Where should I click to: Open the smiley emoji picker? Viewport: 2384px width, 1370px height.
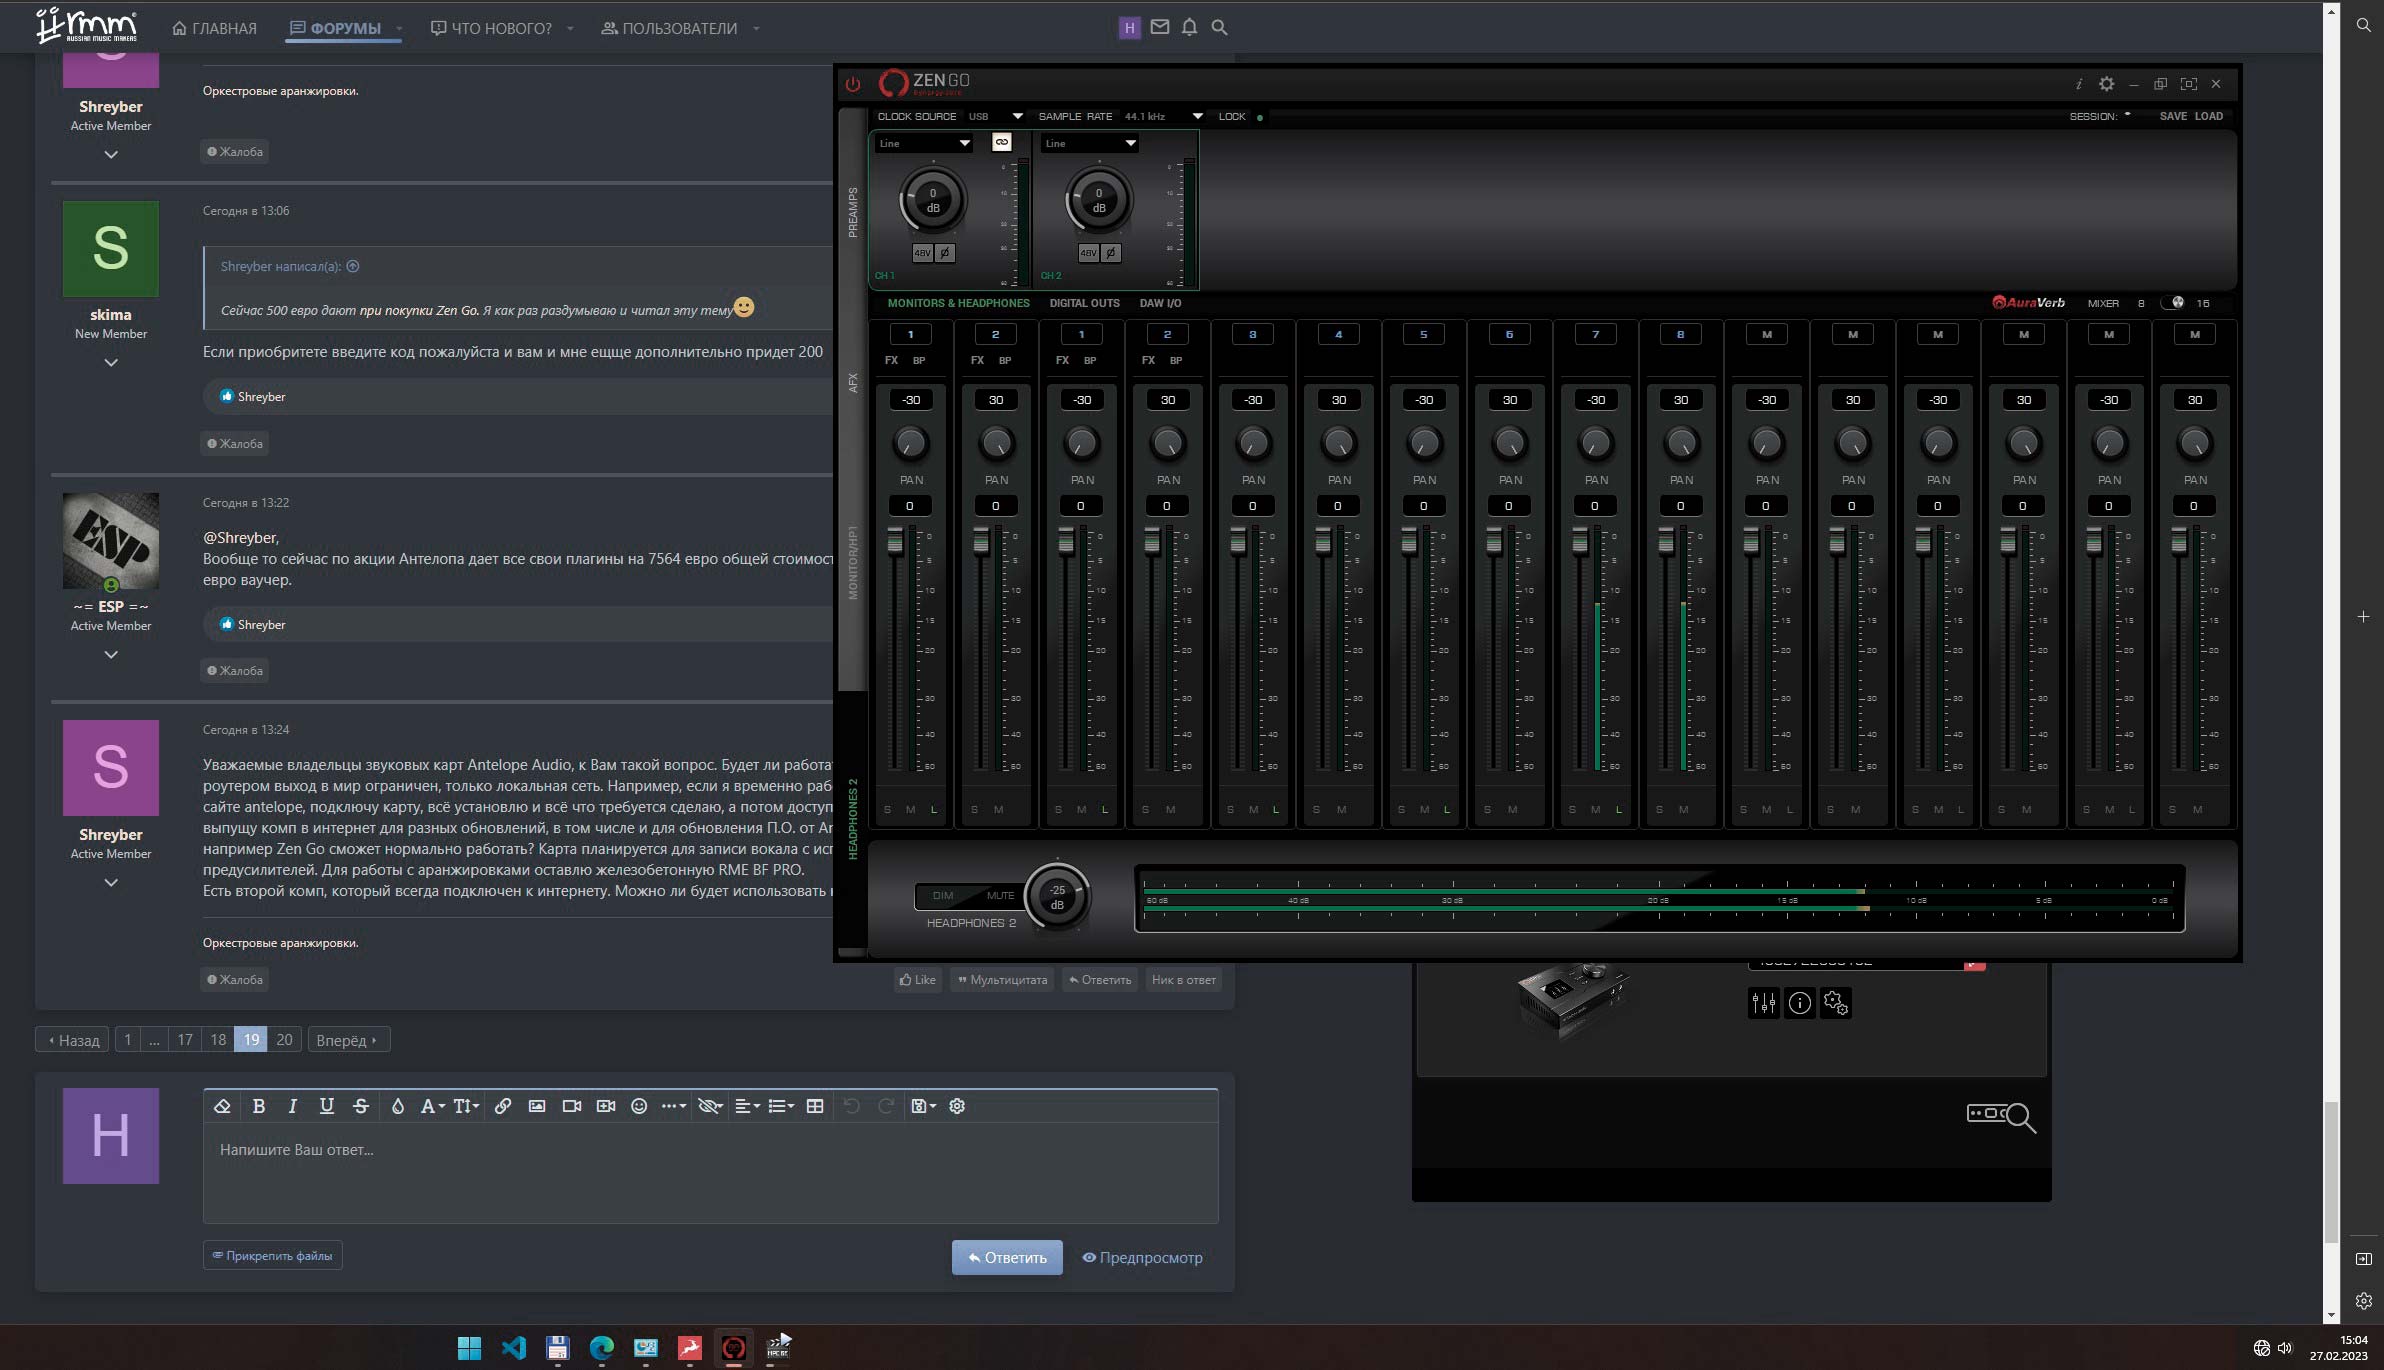639,1106
